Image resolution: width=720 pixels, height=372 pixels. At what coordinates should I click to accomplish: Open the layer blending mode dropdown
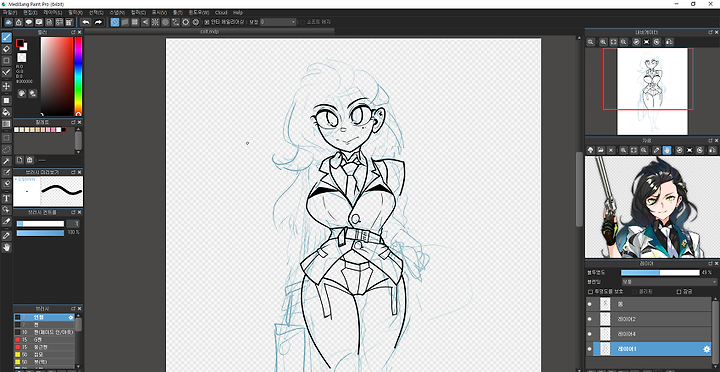click(669, 282)
